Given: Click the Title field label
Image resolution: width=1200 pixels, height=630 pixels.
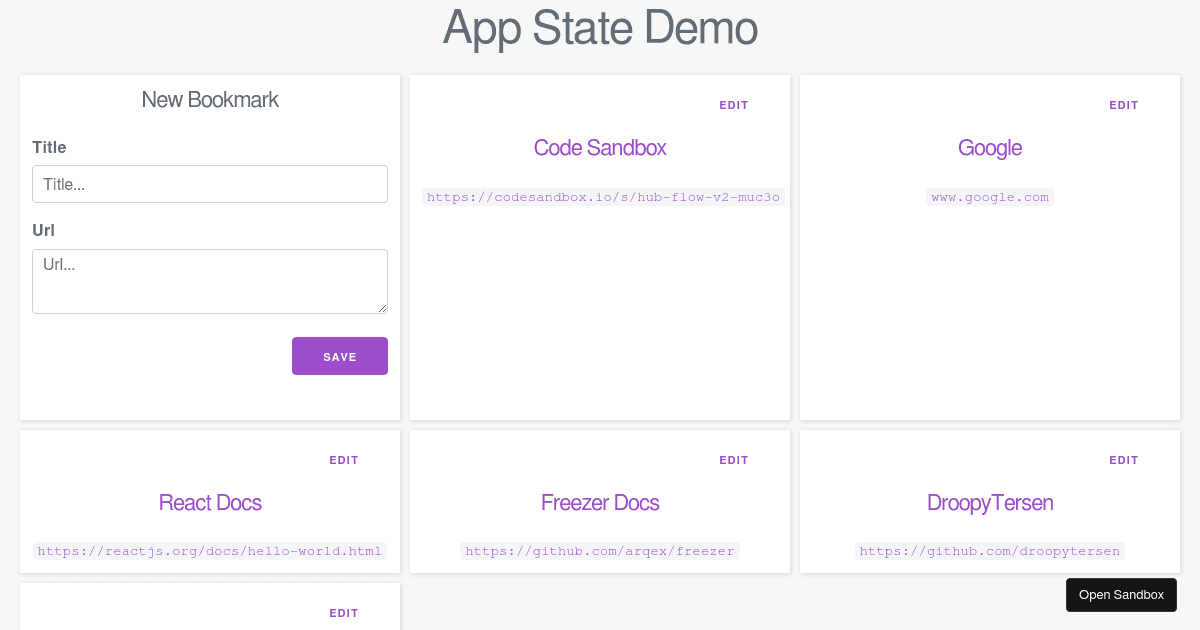Looking at the screenshot, I should pyautogui.click(x=49, y=147).
